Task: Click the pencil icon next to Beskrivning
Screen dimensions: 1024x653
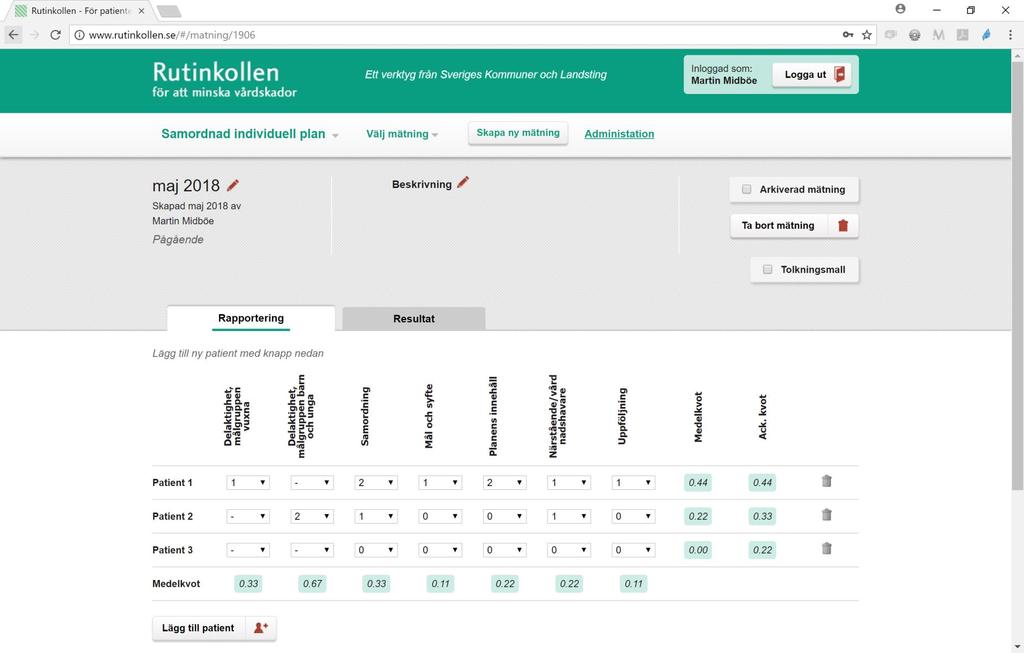Action: tap(463, 183)
